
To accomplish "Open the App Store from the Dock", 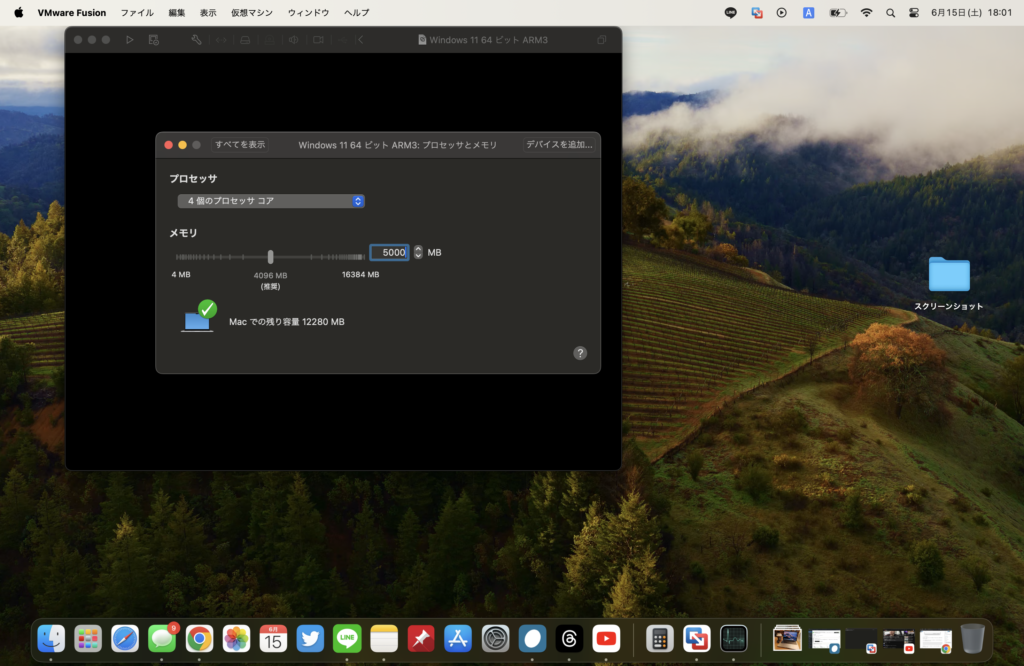I will point(458,638).
